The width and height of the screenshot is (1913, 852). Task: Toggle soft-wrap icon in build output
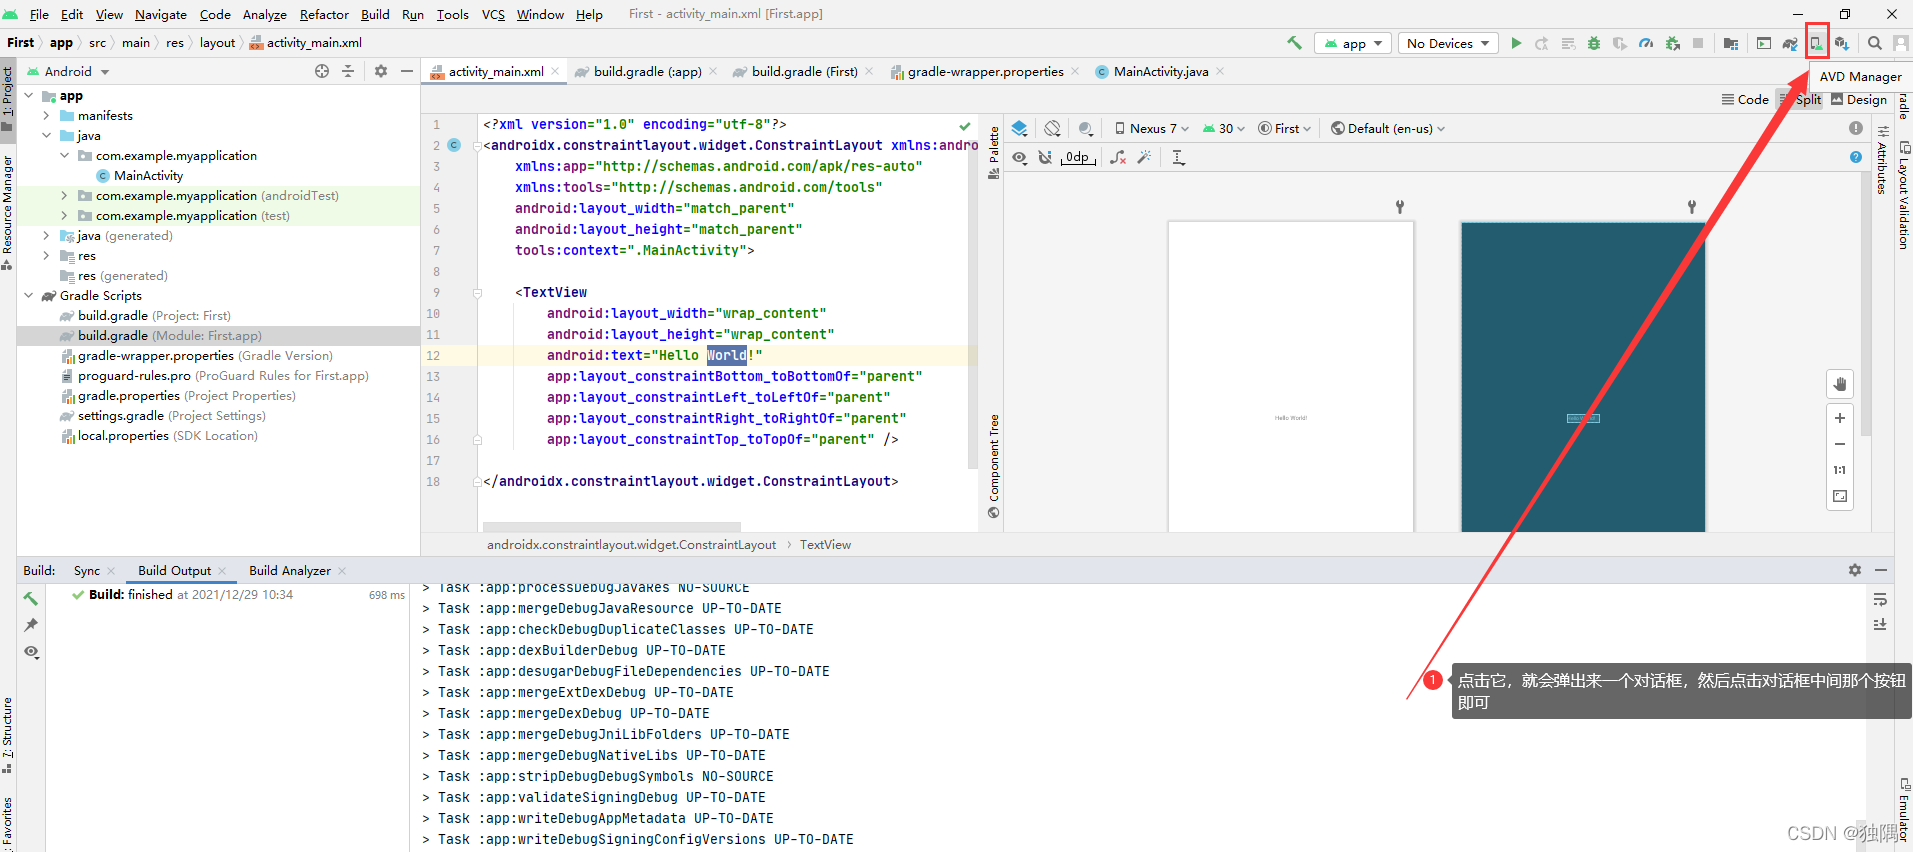point(1880,599)
